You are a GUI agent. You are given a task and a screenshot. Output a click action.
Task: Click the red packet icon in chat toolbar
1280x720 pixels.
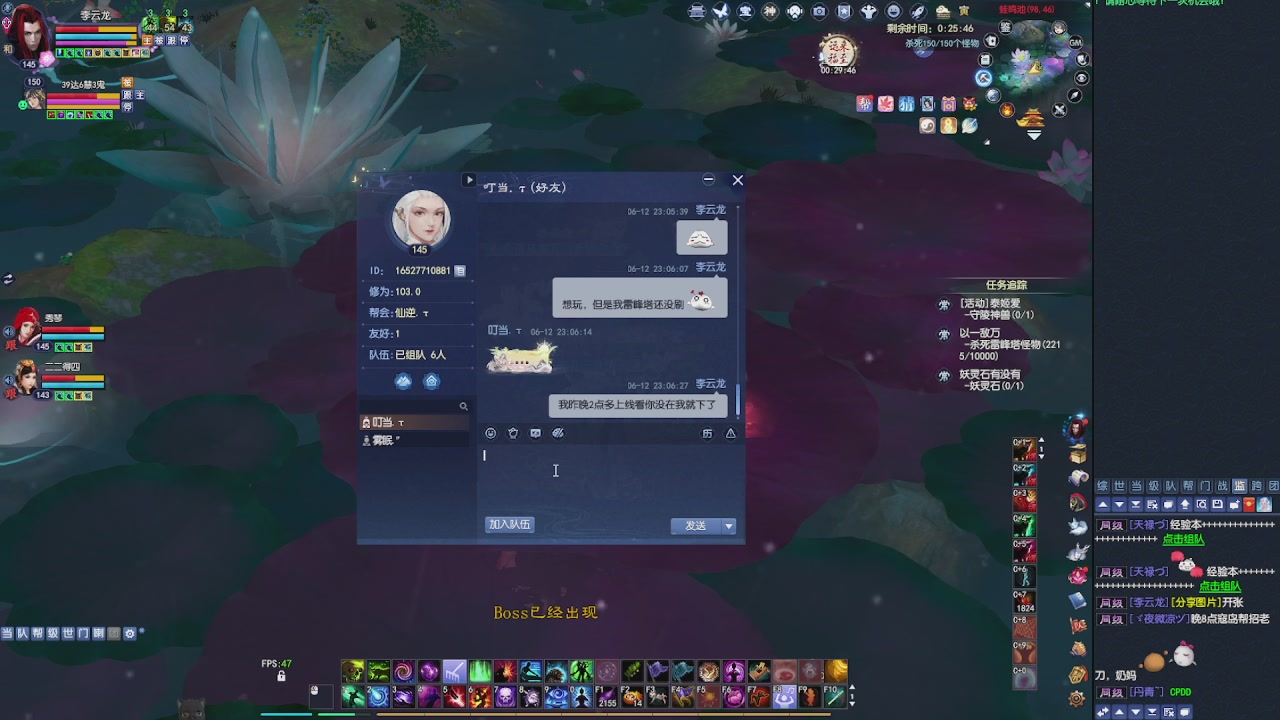(1249, 505)
